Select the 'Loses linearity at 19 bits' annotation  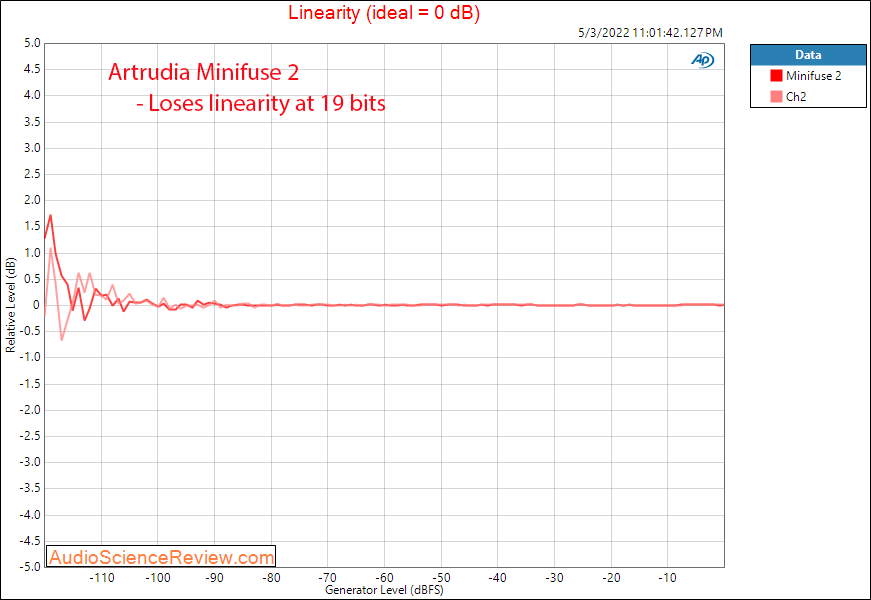(267, 103)
